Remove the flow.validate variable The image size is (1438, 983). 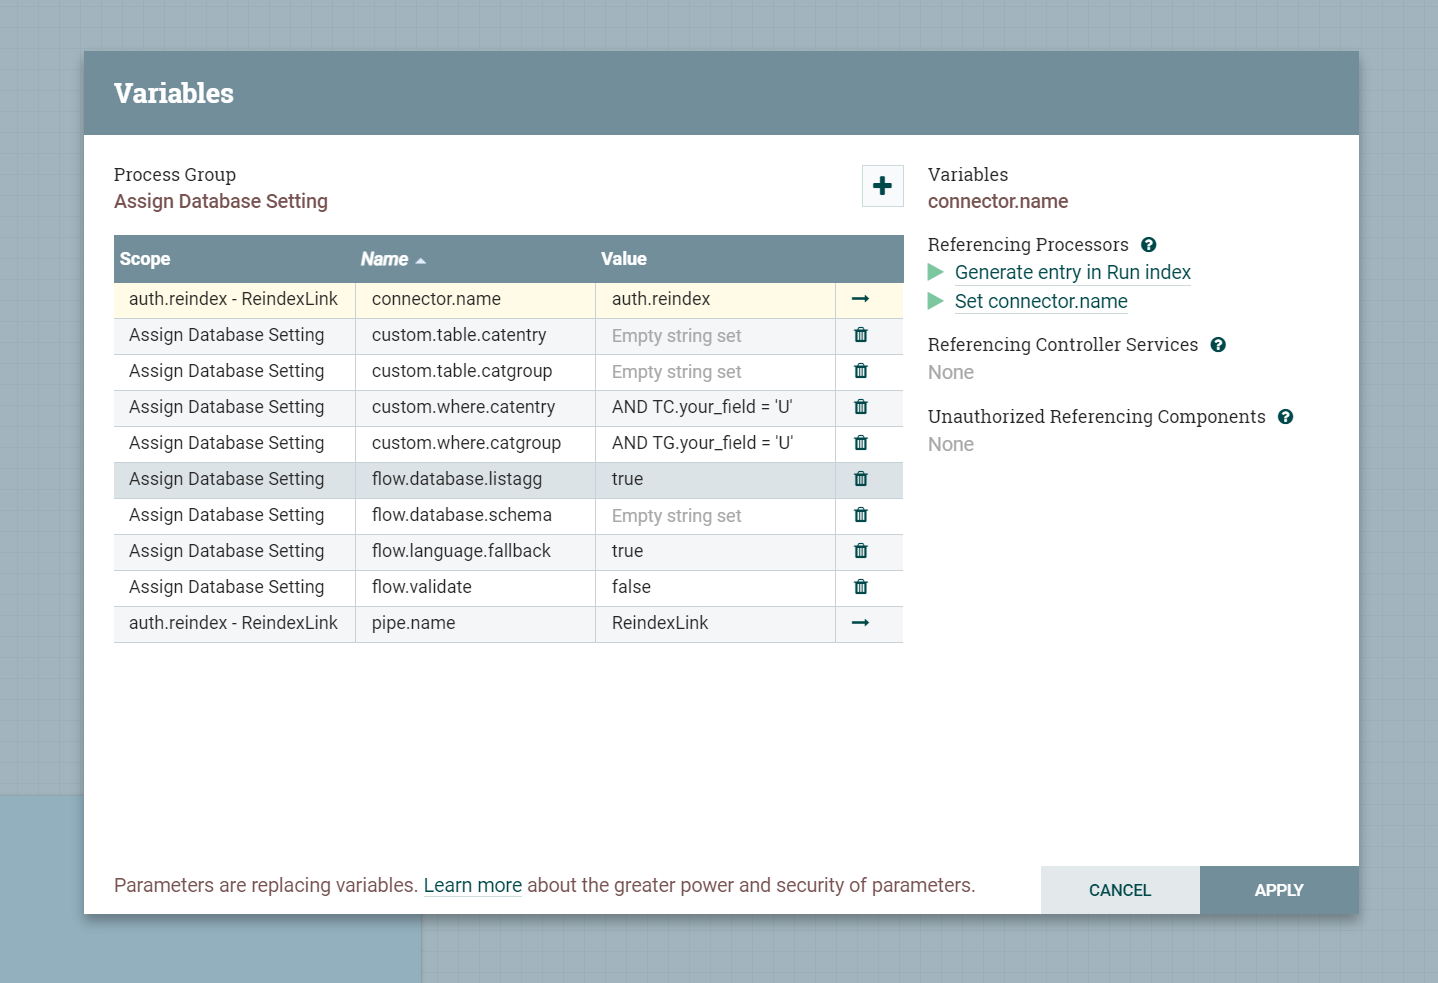pos(860,587)
